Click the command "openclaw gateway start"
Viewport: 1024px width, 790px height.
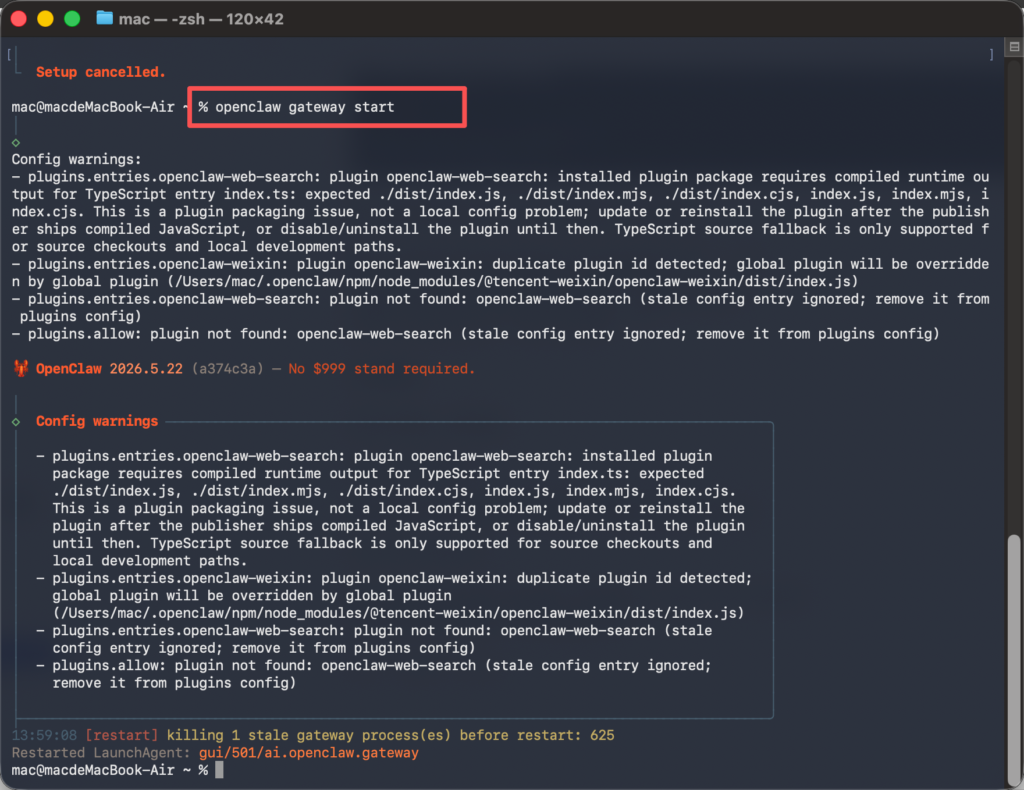click(x=305, y=107)
